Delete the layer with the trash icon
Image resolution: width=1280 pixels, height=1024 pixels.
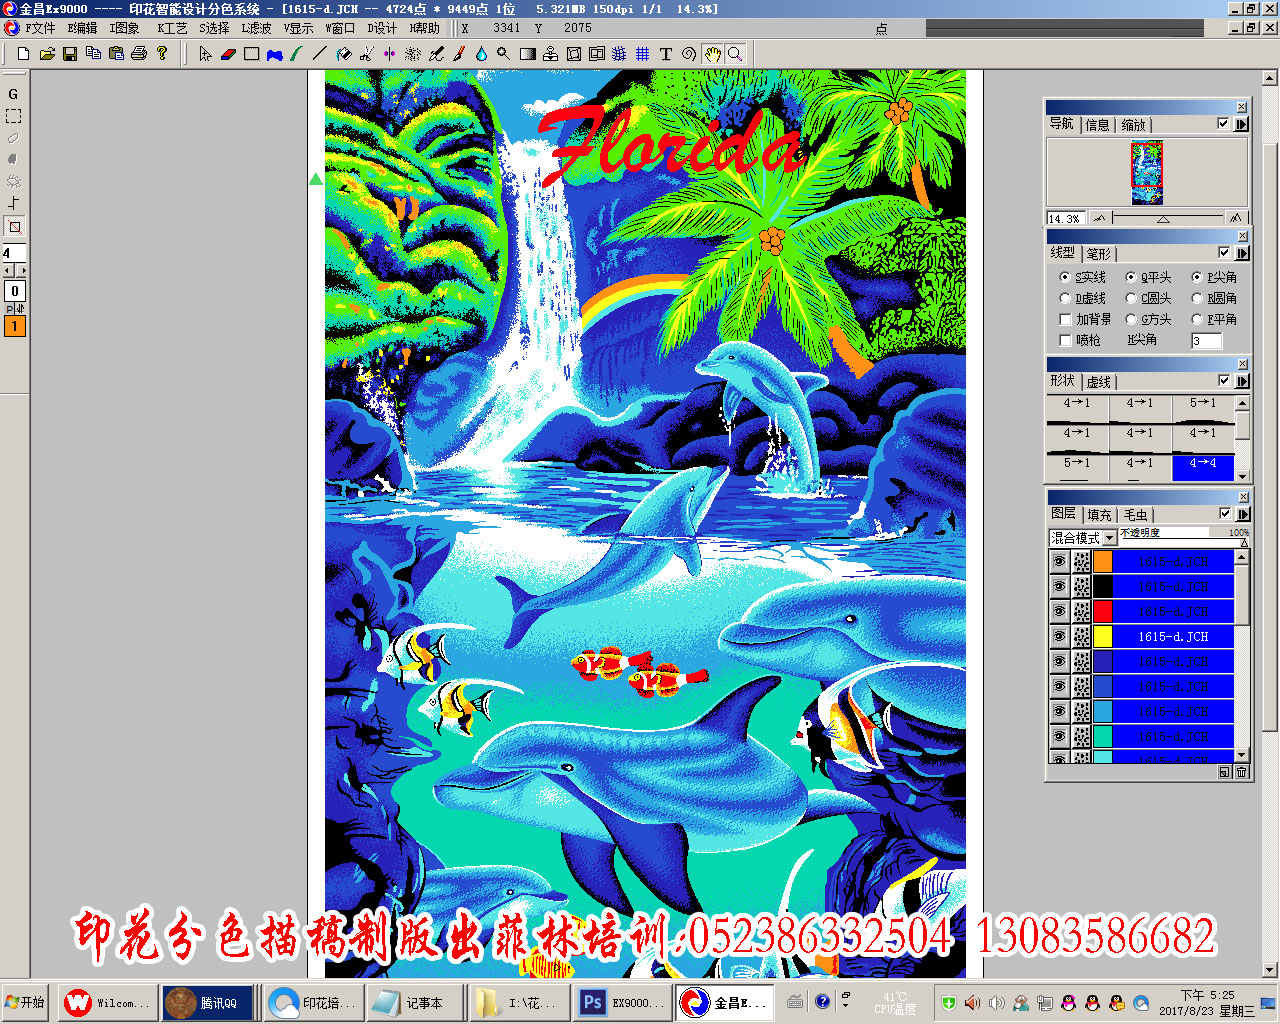tap(1242, 772)
